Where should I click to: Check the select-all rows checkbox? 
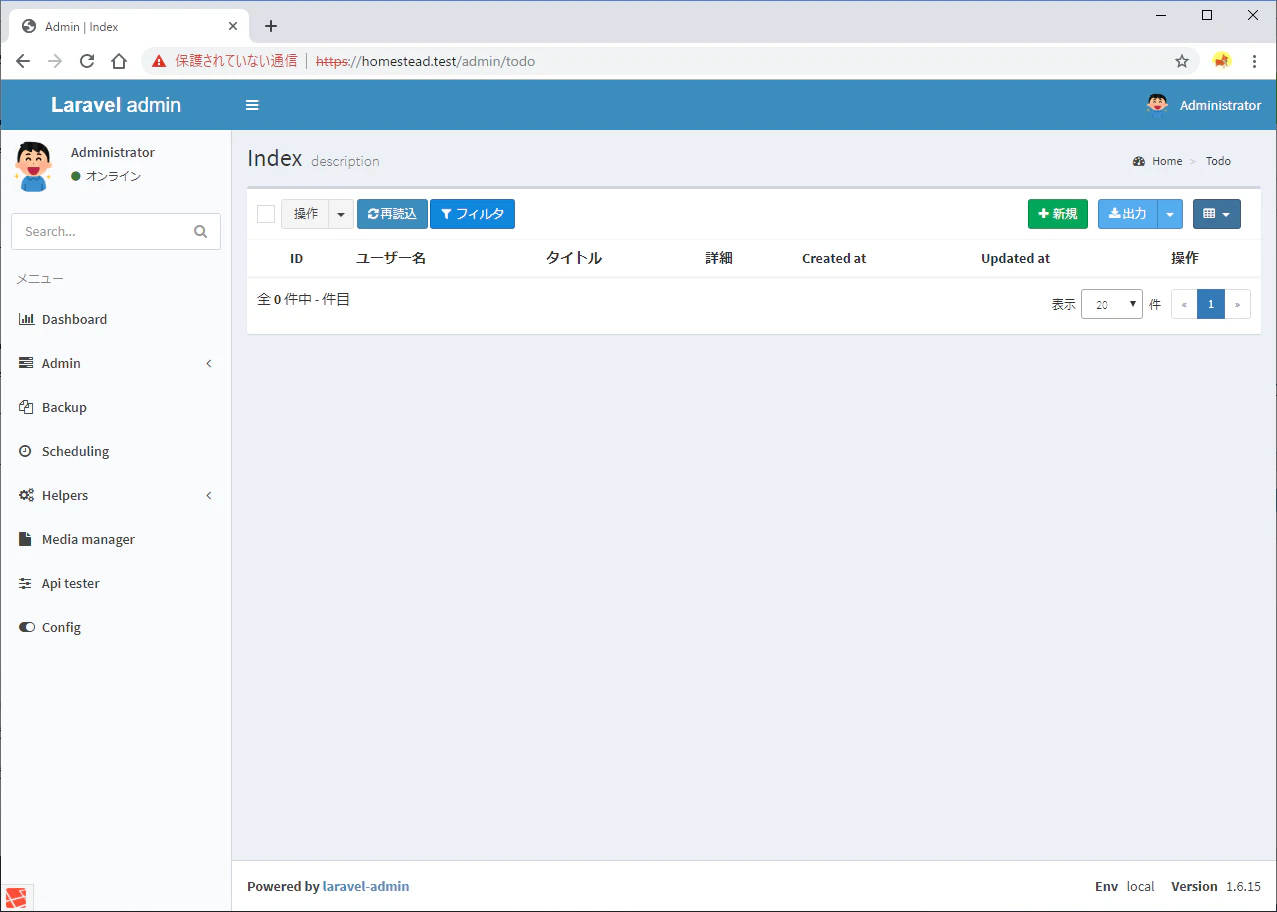[x=266, y=214]
